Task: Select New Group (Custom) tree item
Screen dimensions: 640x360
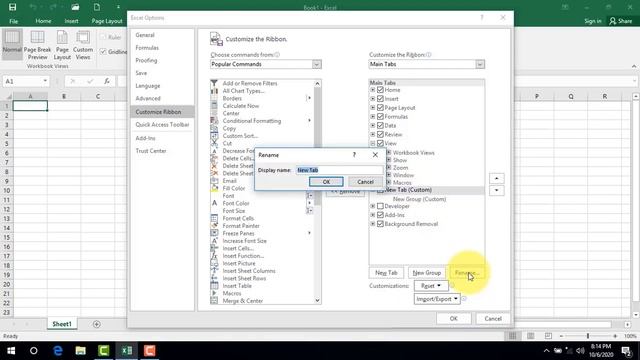Action: 419,199
